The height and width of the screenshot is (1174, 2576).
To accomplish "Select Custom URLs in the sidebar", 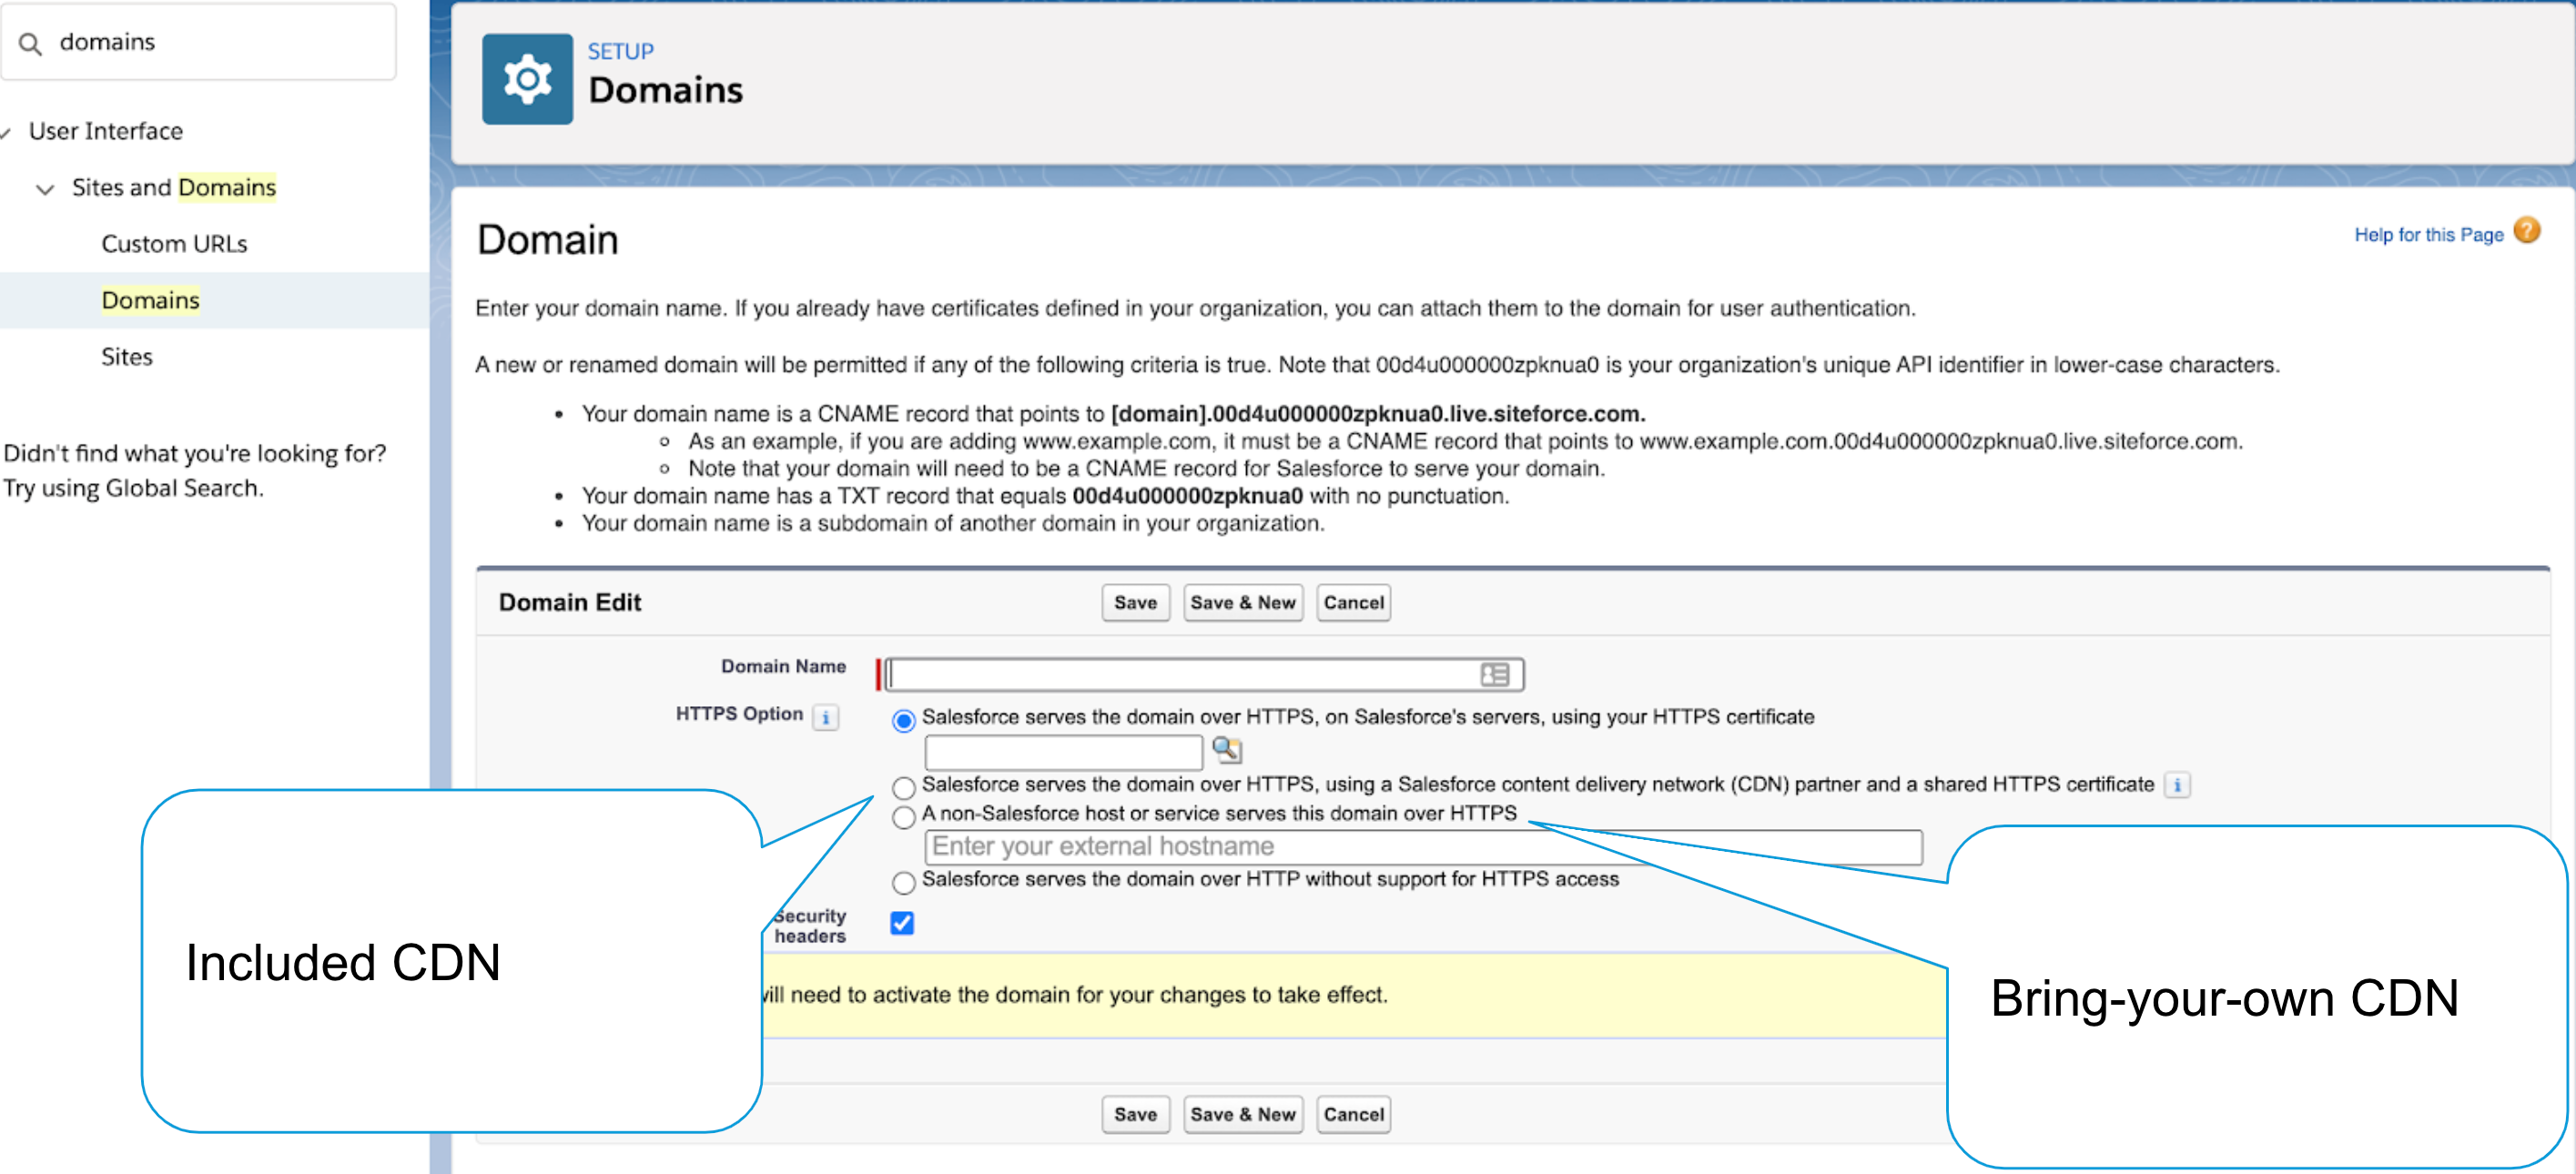I will [174, 243].
